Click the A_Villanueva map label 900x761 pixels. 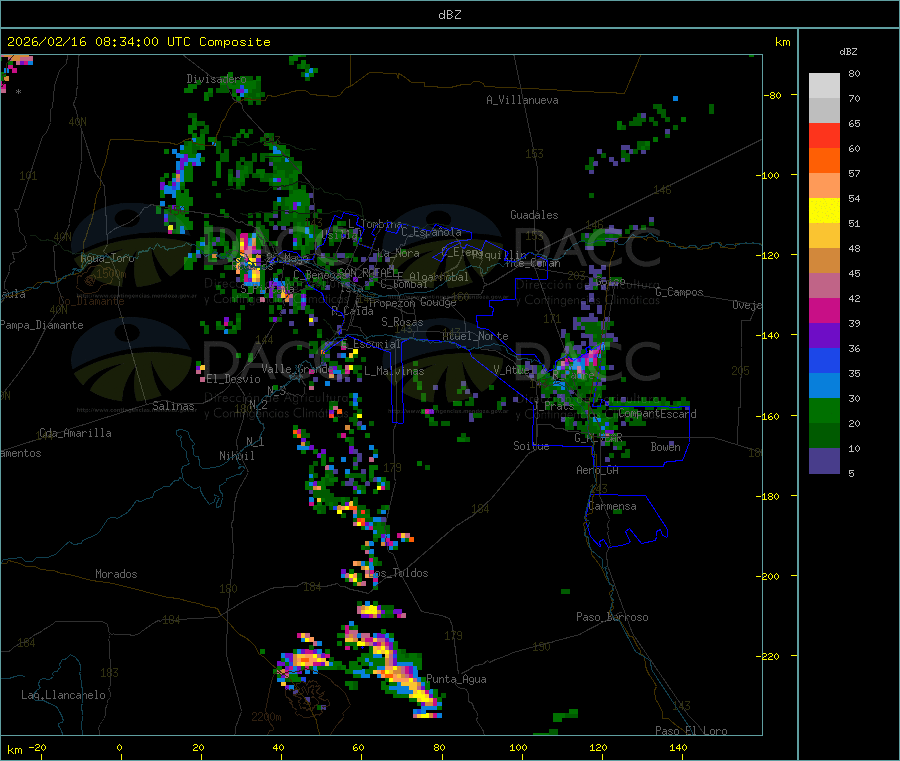click(522, 100)
